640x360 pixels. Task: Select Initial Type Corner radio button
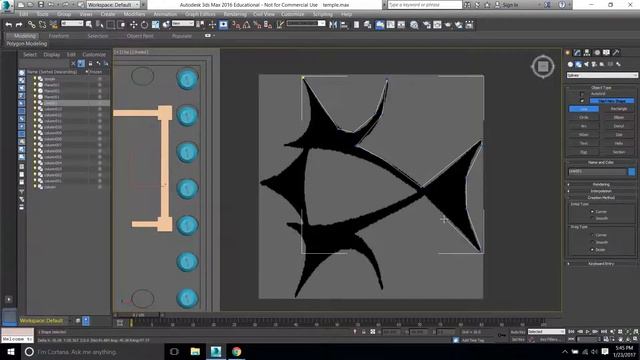(x=592, y=211)
